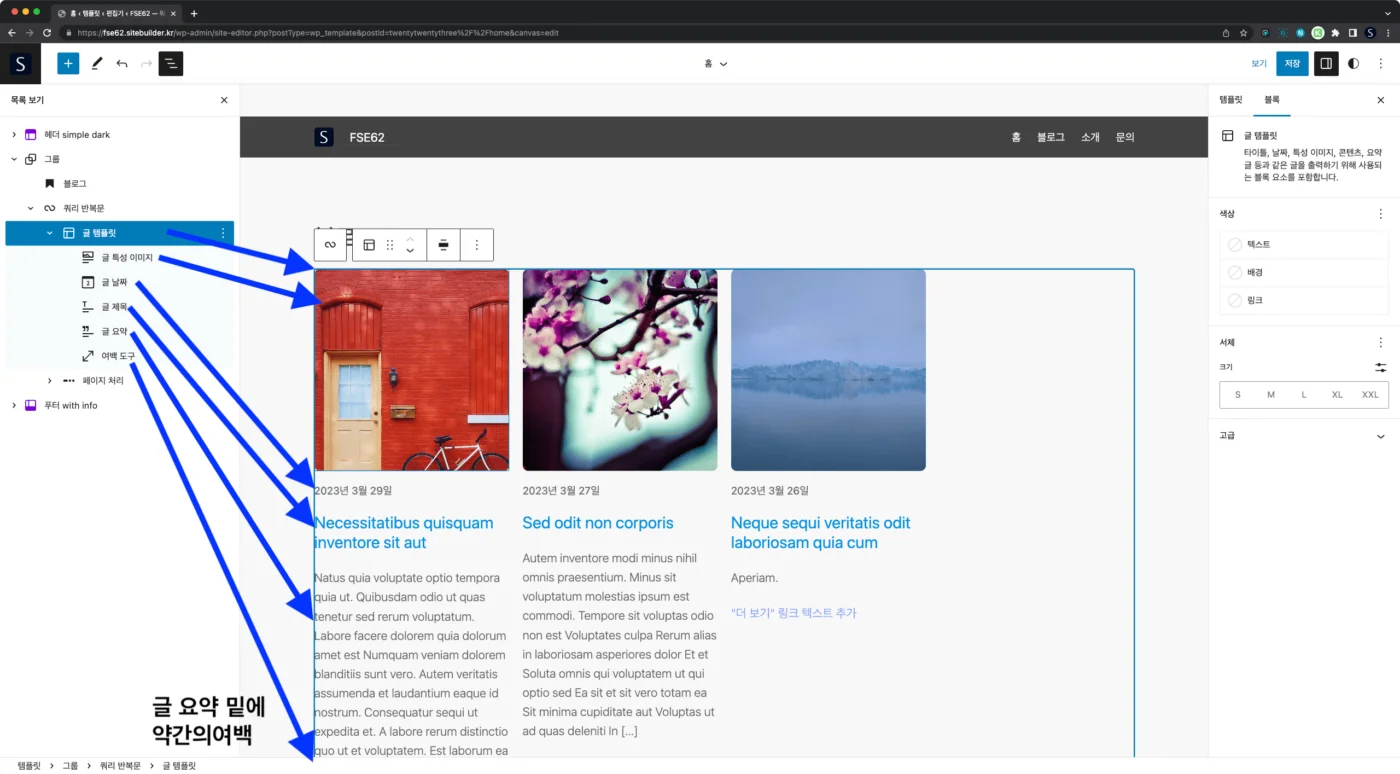Click the blue block inserter plus button
The width and height of the screenshot is (1400, 774).
[x=68, y=63]
